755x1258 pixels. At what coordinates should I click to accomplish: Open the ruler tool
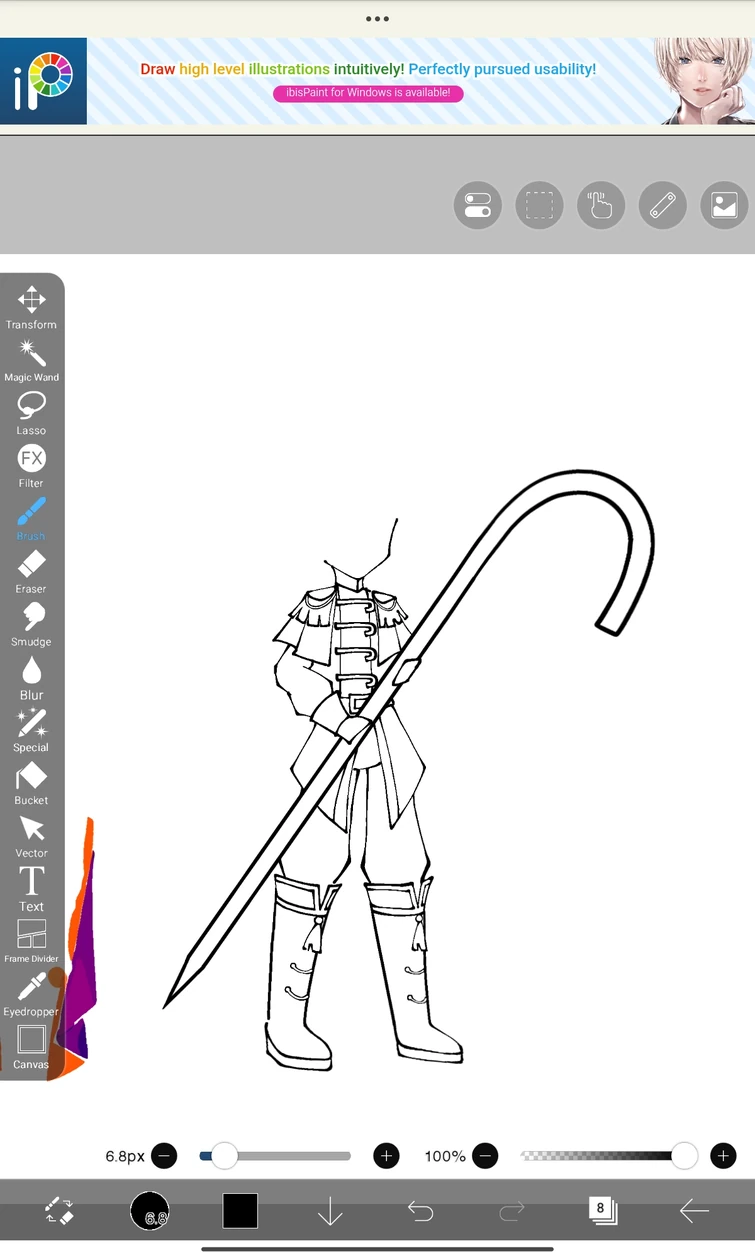[x=663, y=206]
